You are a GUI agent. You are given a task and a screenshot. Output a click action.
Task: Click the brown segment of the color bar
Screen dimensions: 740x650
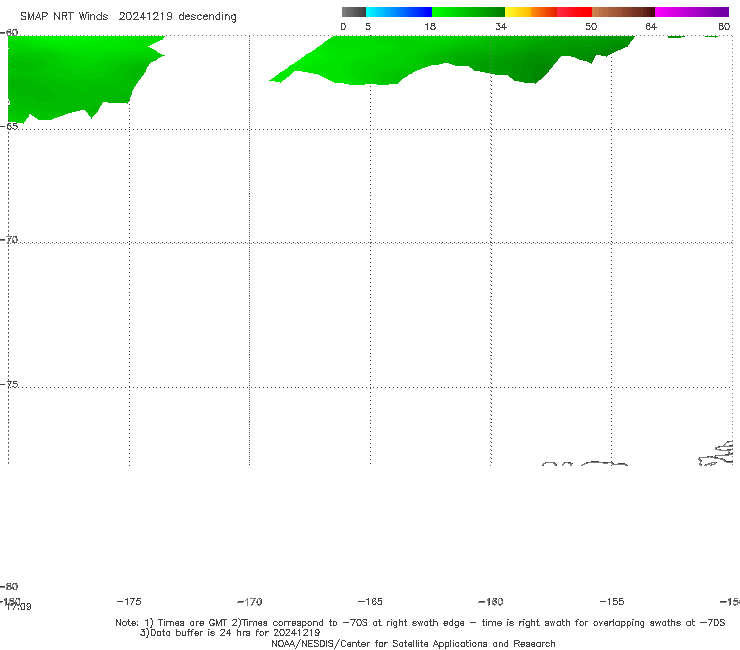pyautogui.click(x=623, y=12)
